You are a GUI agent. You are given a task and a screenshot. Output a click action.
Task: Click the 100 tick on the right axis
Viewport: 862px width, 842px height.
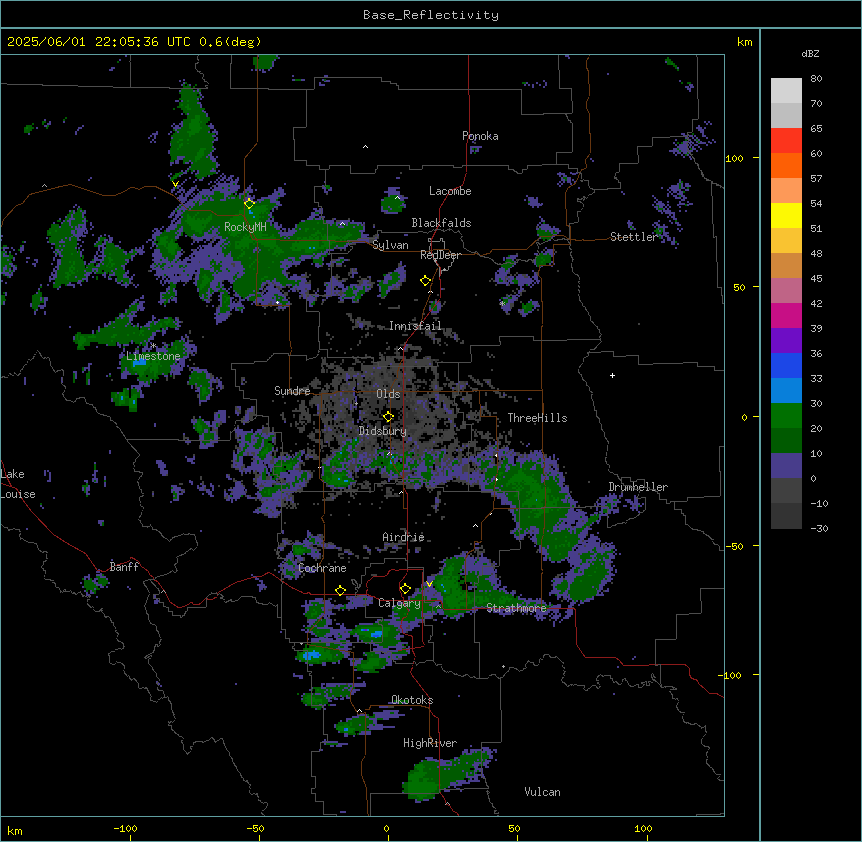734,158
